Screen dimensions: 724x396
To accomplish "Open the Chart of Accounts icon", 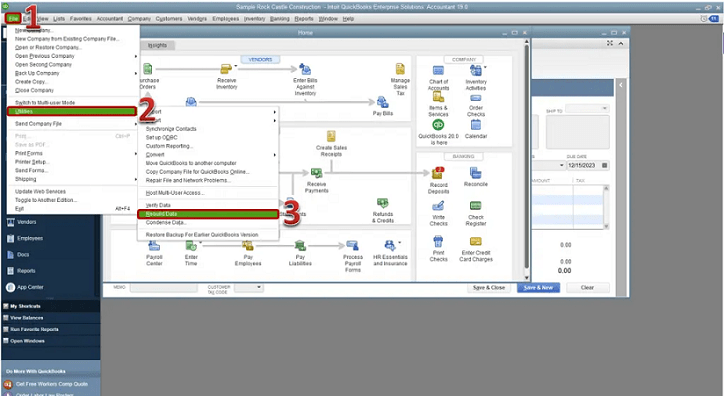I will (x=438, y=71).
